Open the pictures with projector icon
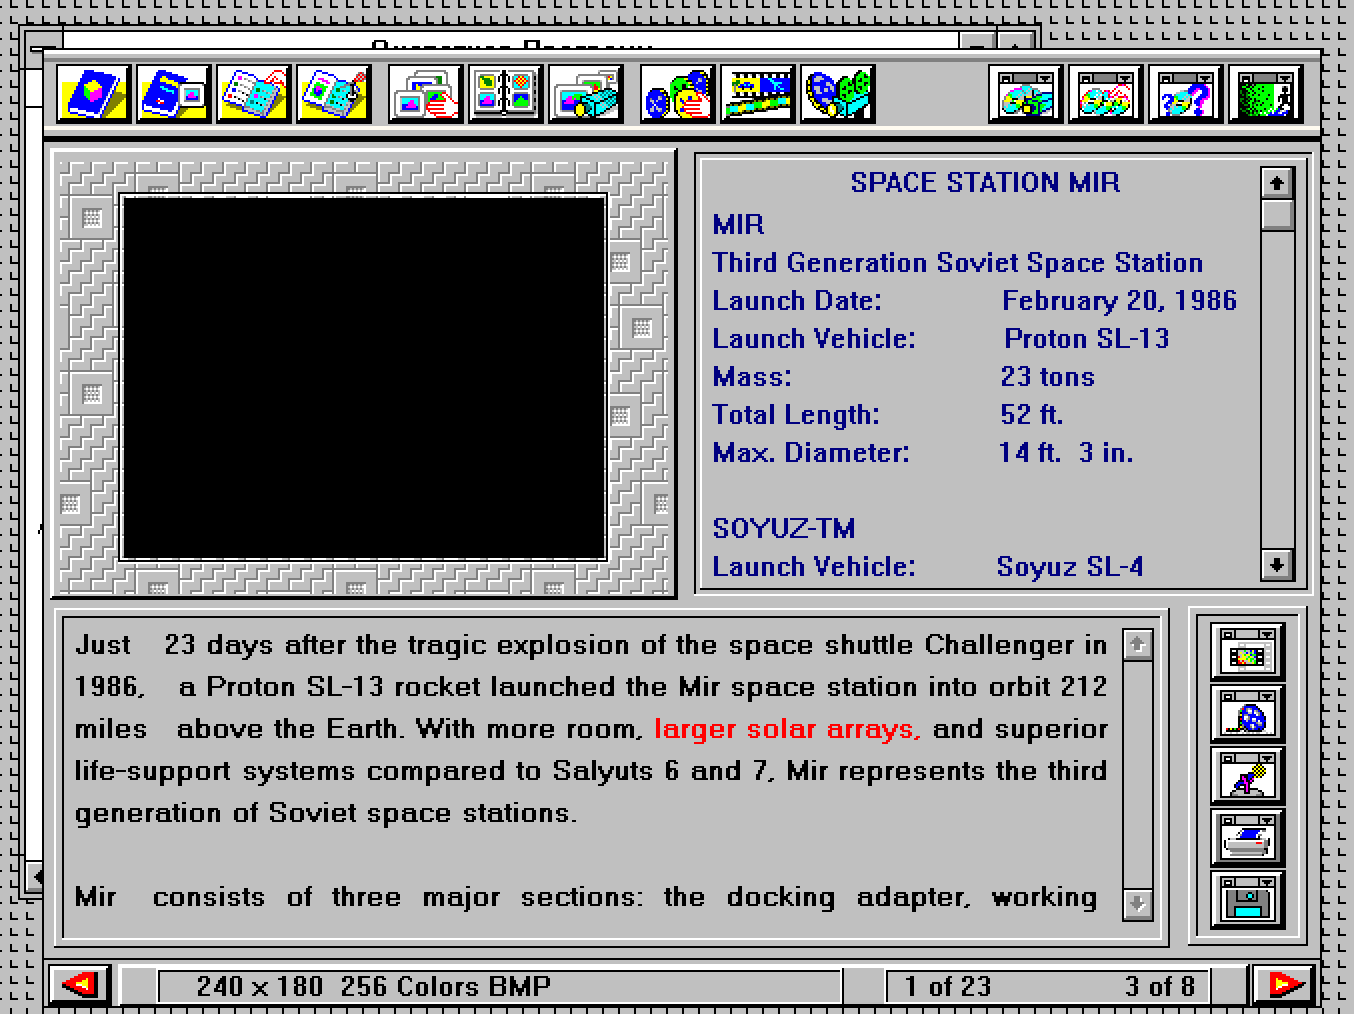1354x1018 pixels. tap(585, 95)
